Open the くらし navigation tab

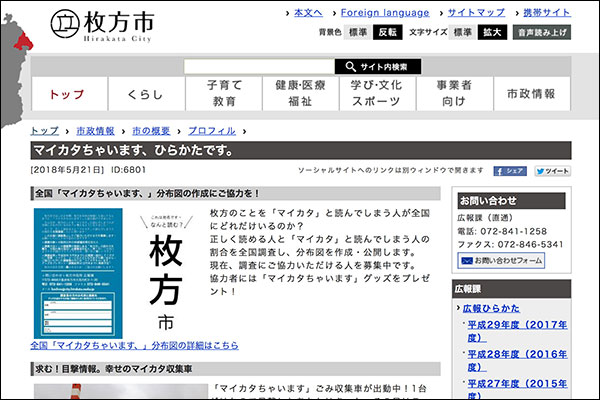(145, 94)
